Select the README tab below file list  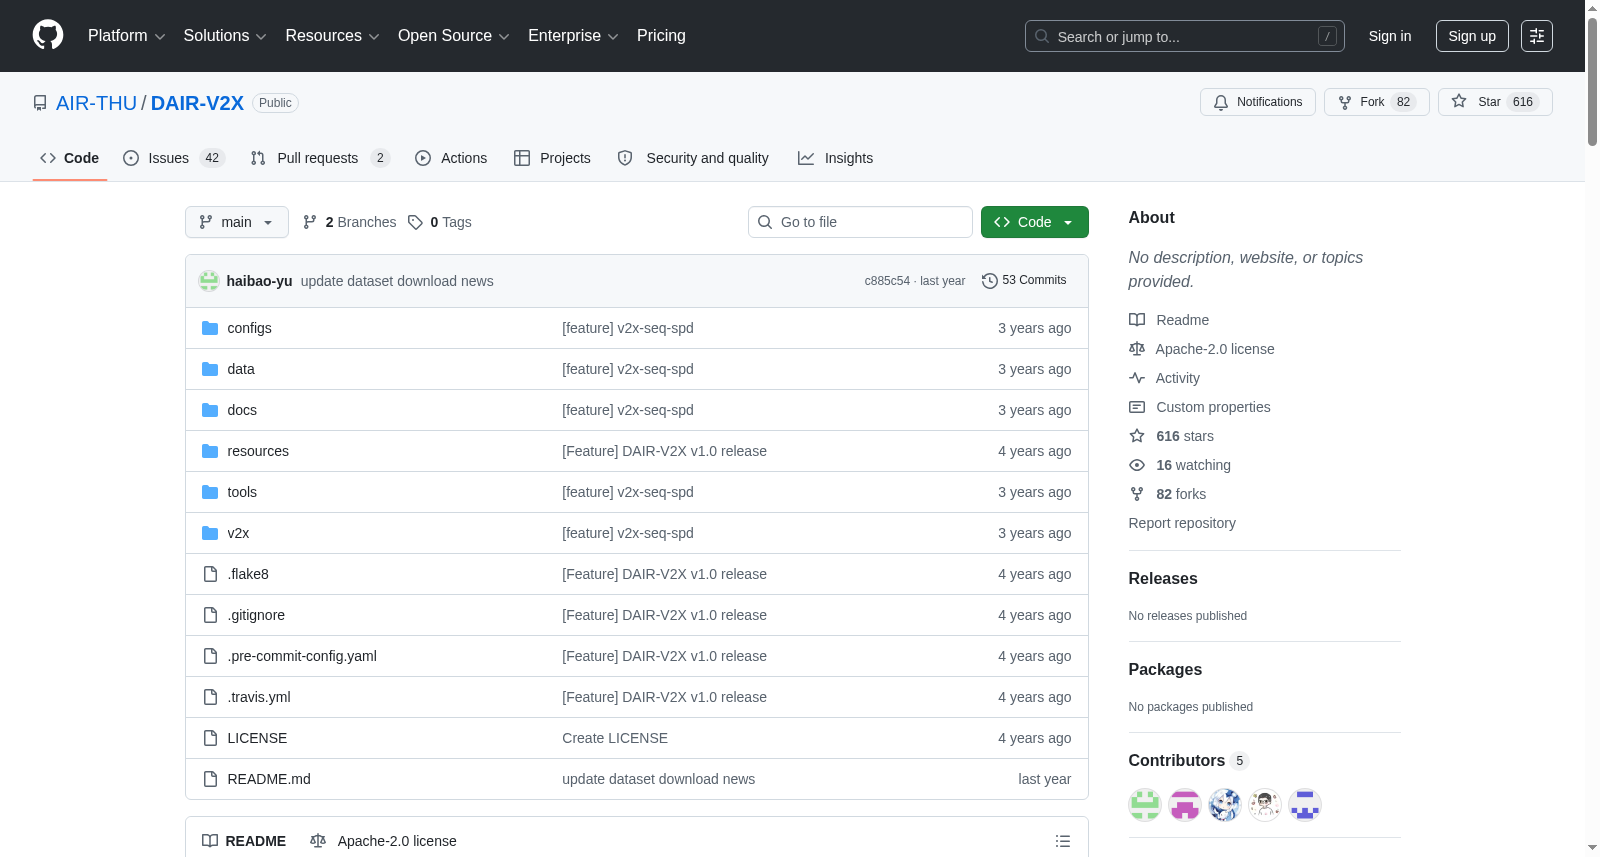click(x=244, y=841)
